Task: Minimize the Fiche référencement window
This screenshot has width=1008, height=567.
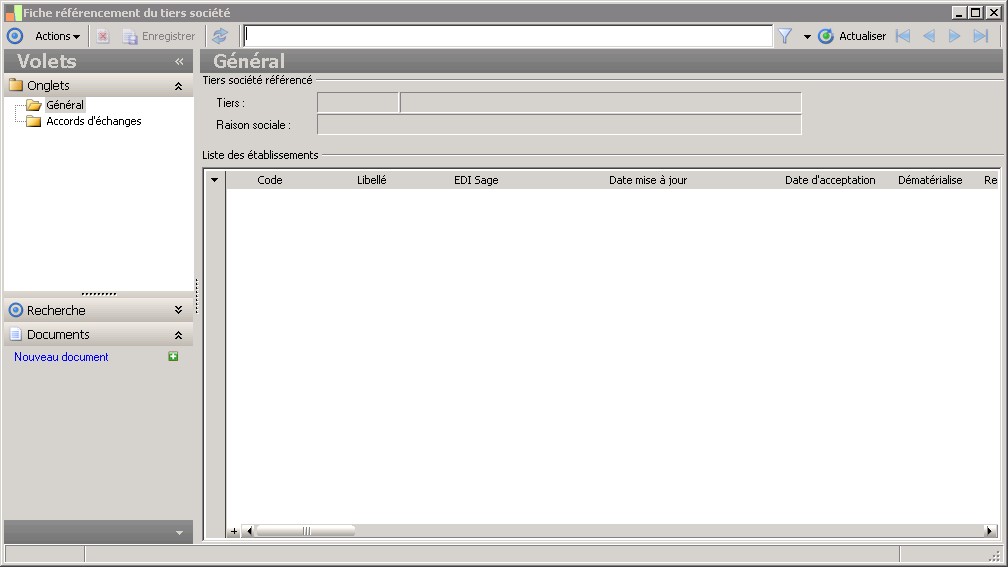Action: [959, 12]
